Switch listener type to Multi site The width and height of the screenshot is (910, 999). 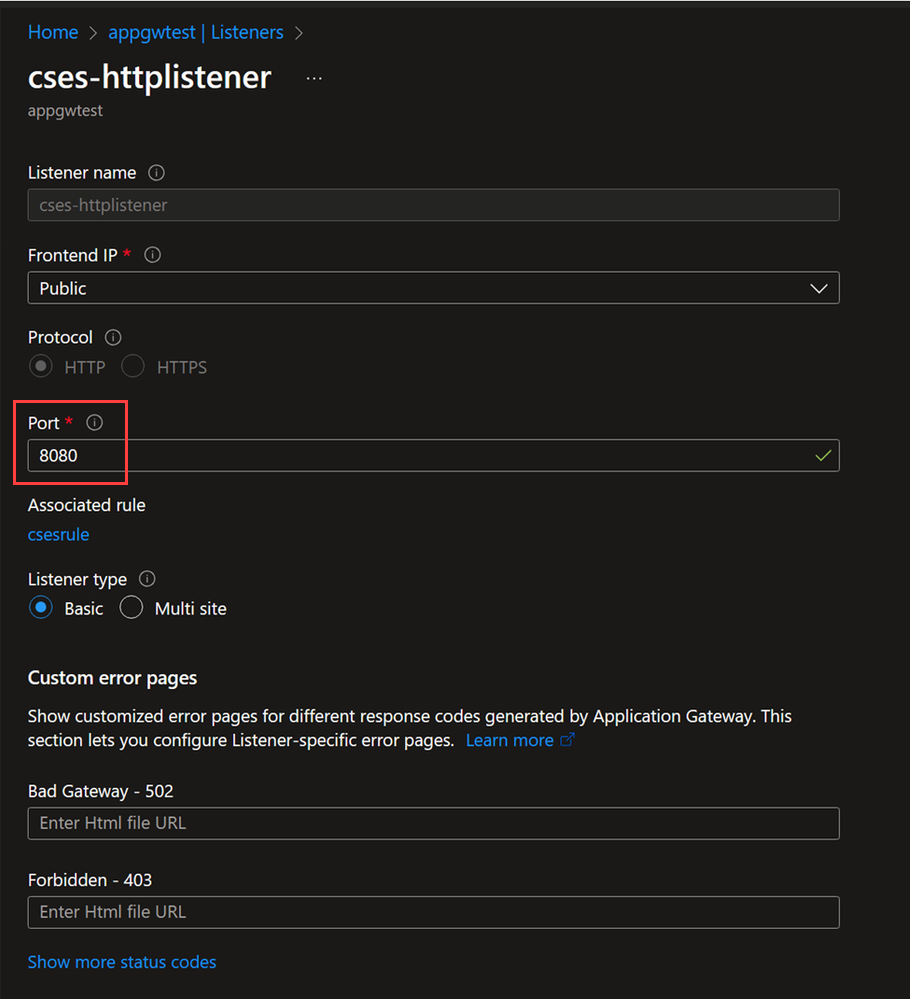pos(131,607)
